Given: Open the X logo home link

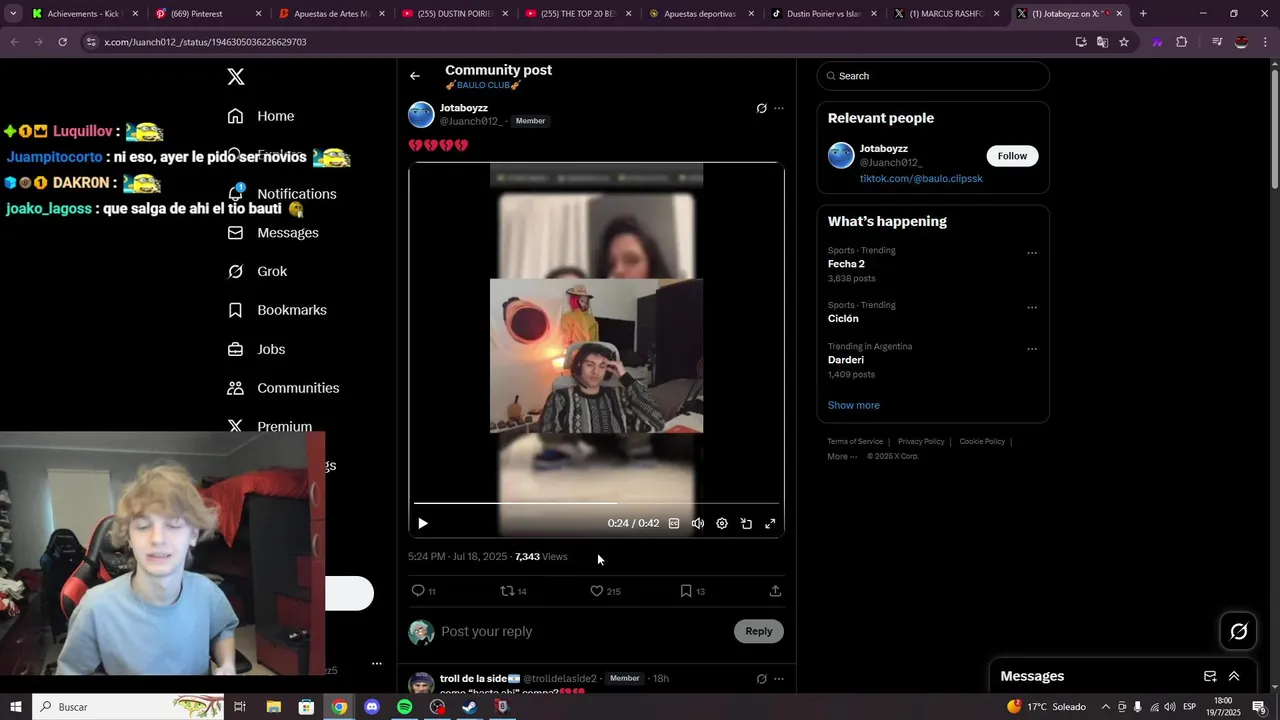Looking at the screenshot, I should click(x=236, y=77).
